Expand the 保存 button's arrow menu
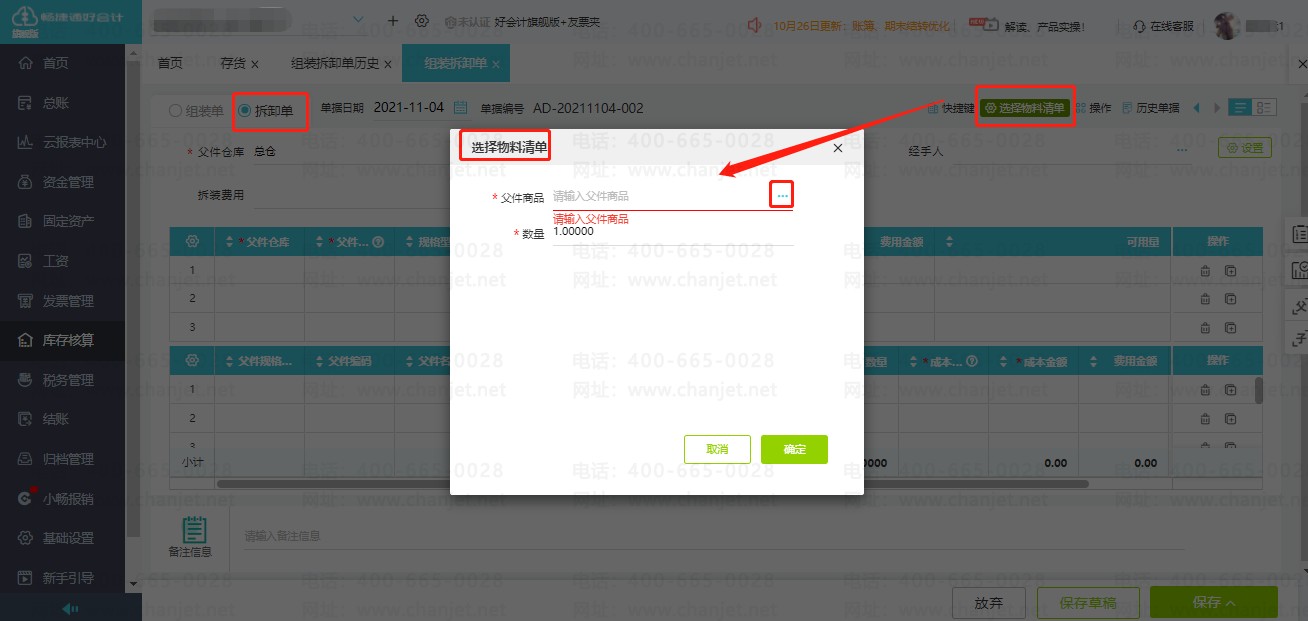The width and height of the screenshot is (1308, 621). coord(1230,603)
